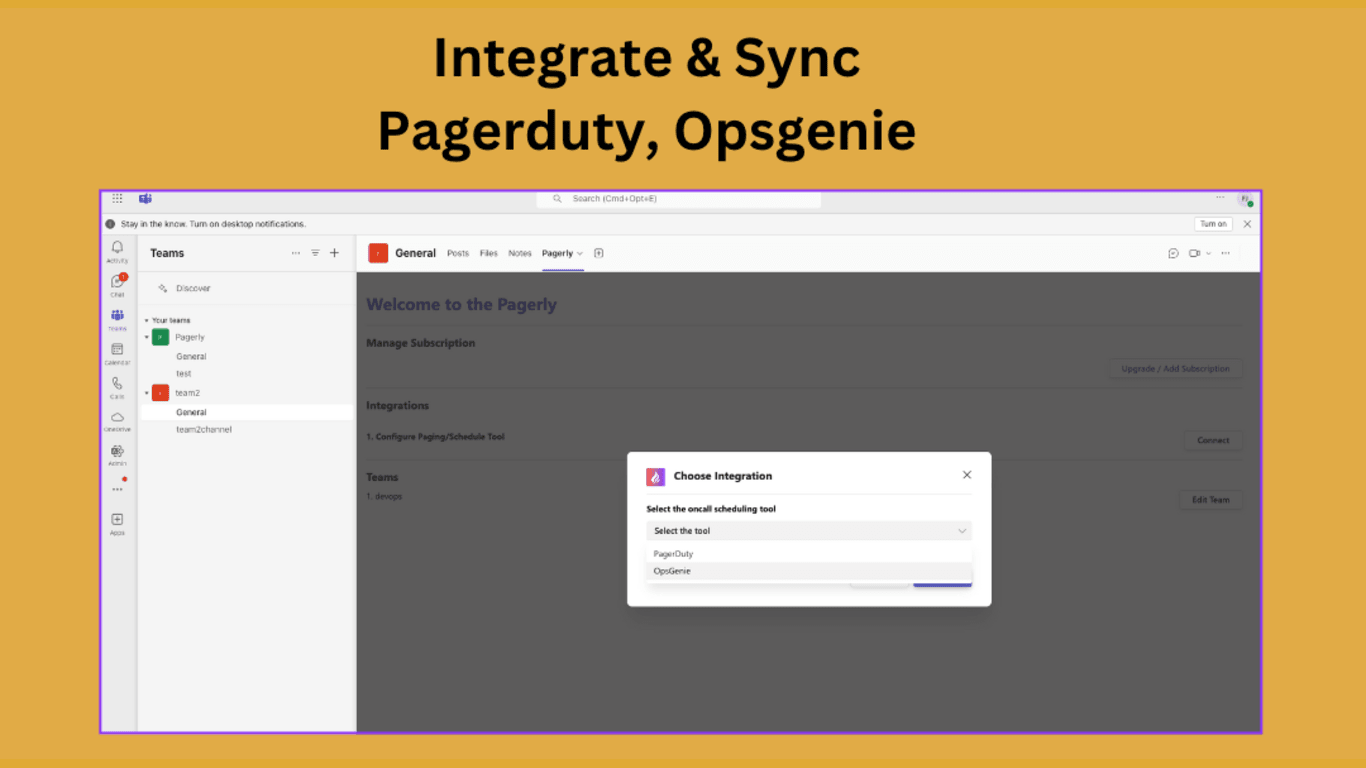Add a tab with the plus icon next to Pagerly
Viewport: 1366px width, 768px height.
pos(599,253)
